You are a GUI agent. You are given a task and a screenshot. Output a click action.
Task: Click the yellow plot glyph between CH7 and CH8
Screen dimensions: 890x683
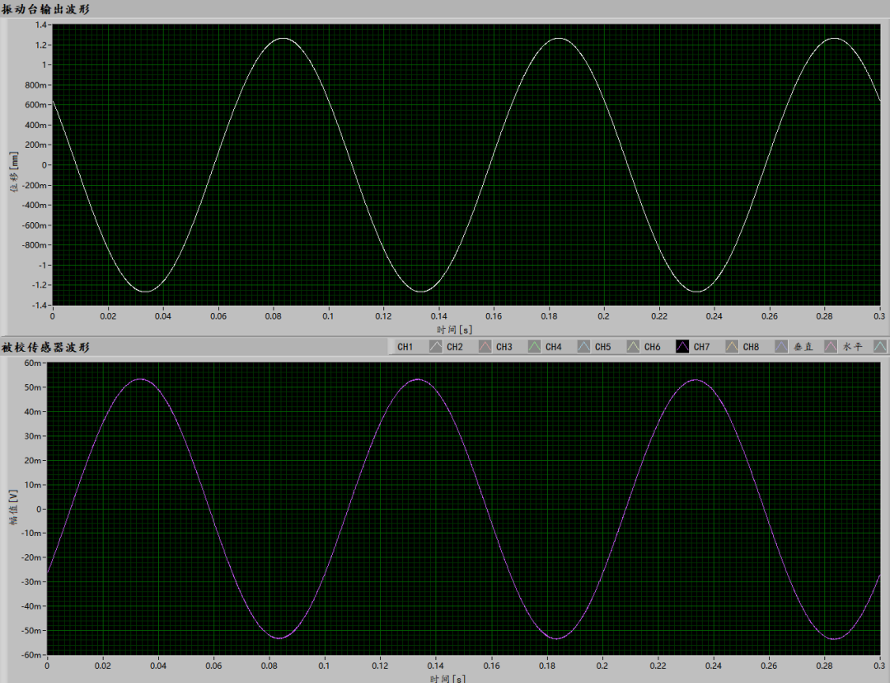(732, 346)
